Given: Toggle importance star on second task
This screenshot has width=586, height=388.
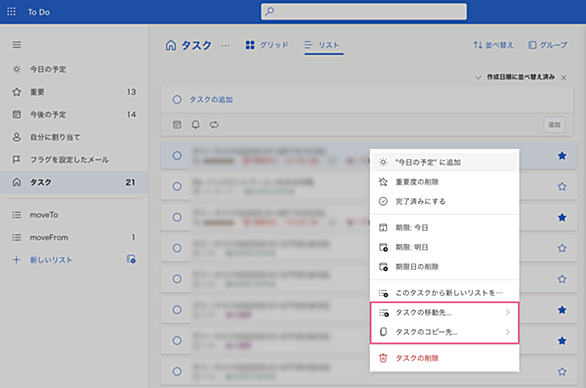Looking at the screenshot, I should (562, 187).
